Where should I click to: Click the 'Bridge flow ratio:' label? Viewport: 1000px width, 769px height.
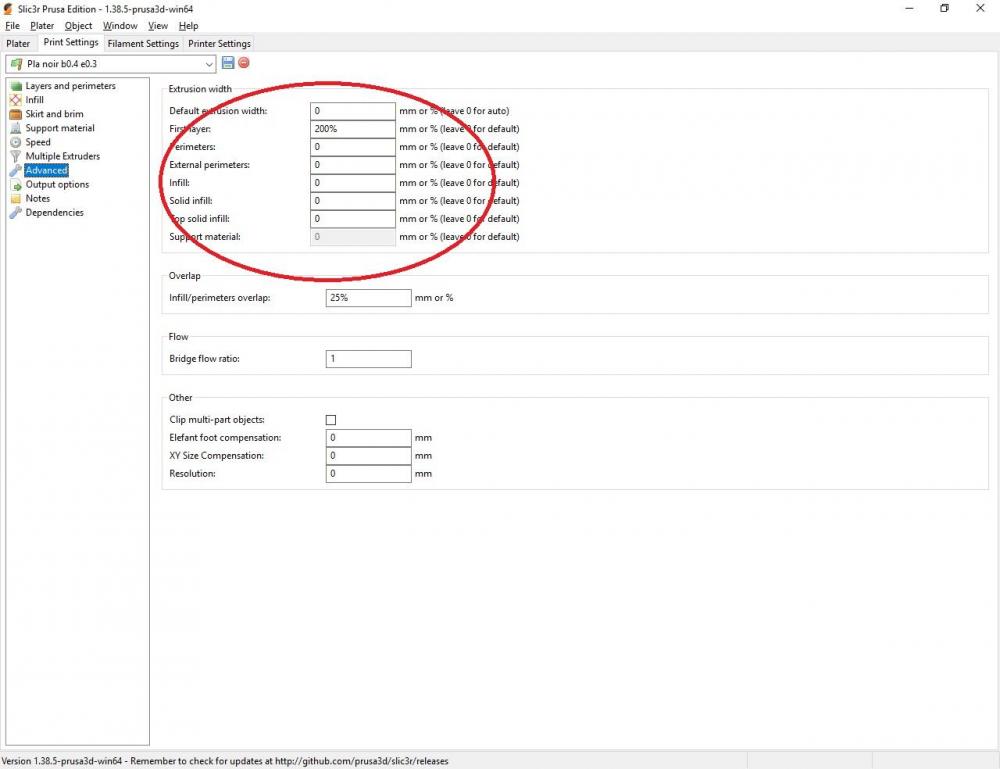point(205,359)
